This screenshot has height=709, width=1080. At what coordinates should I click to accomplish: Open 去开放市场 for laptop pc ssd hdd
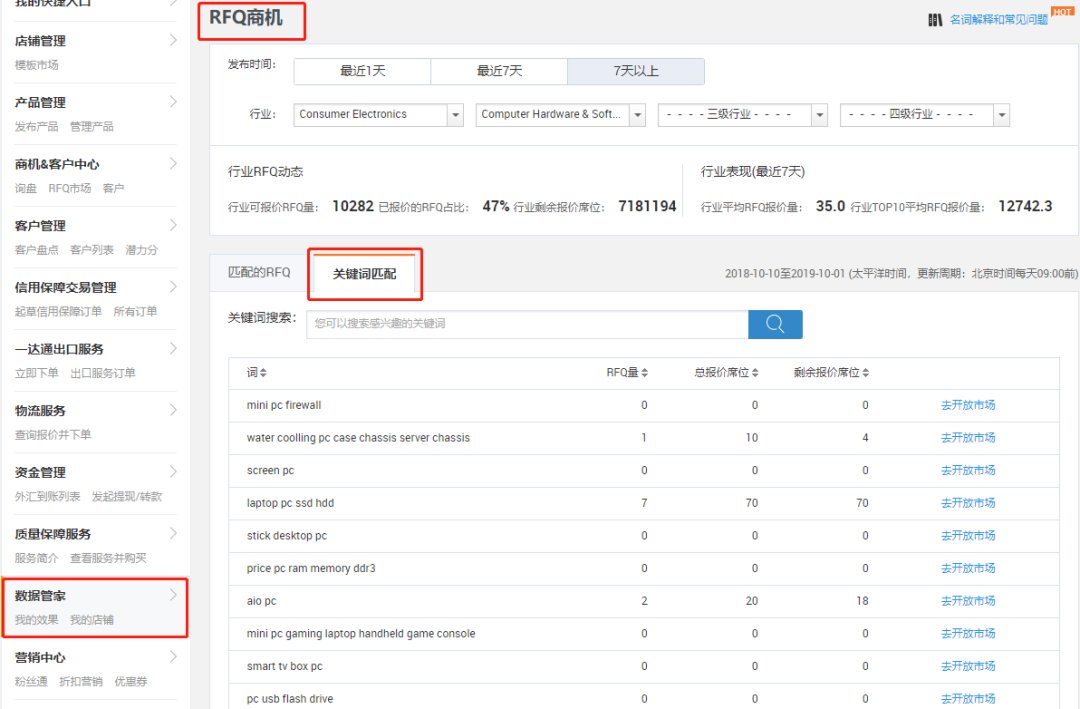[x=968, y=502]
